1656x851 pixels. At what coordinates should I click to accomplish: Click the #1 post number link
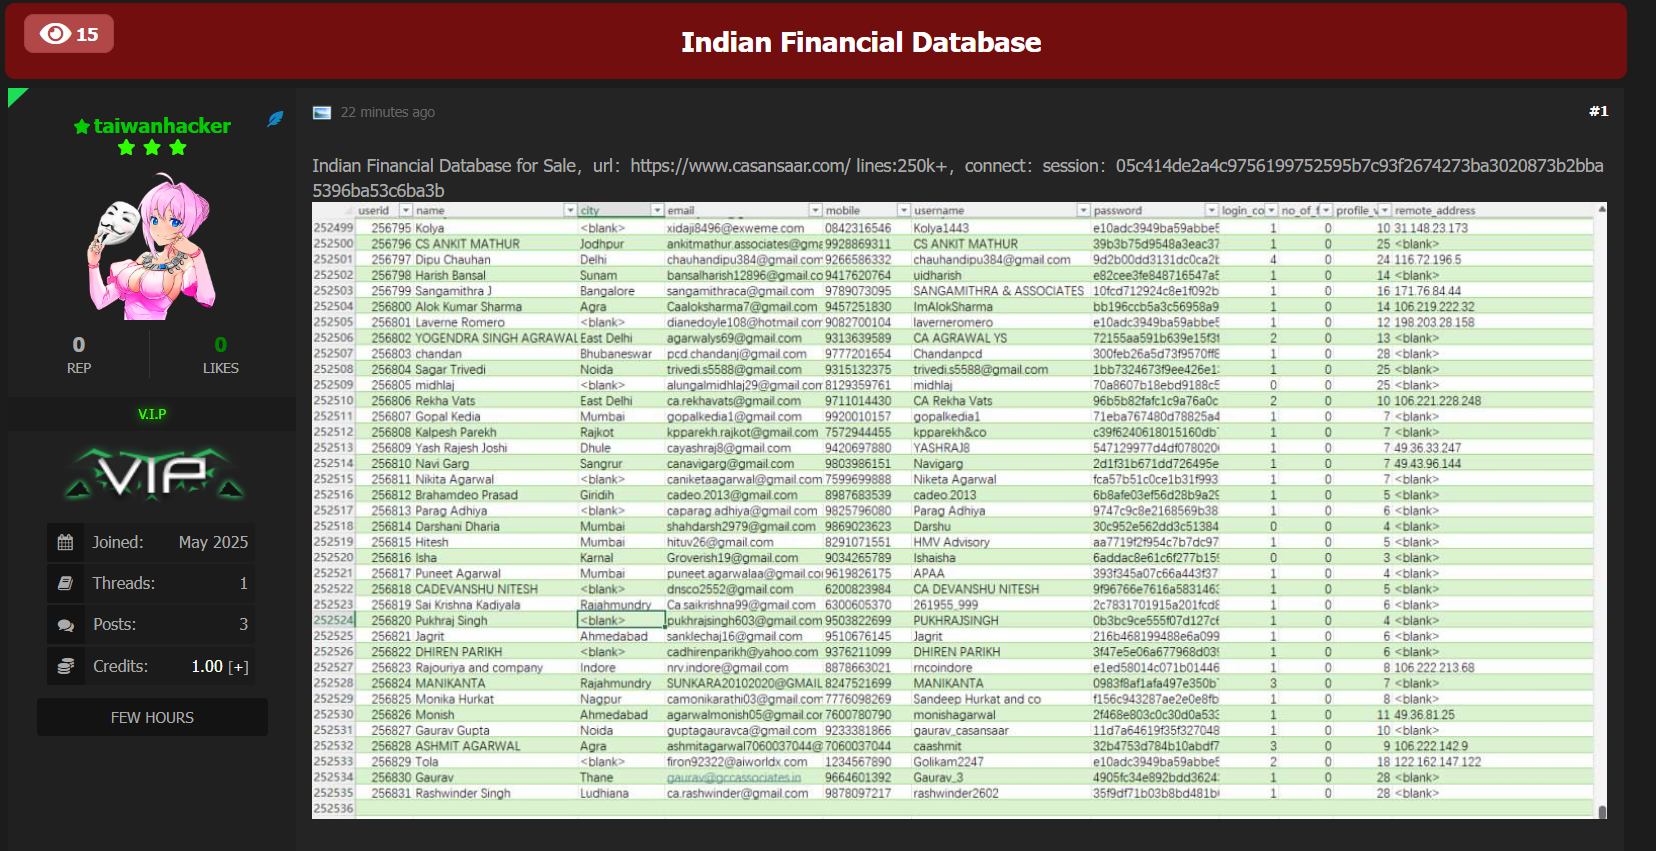point(1598,111)
